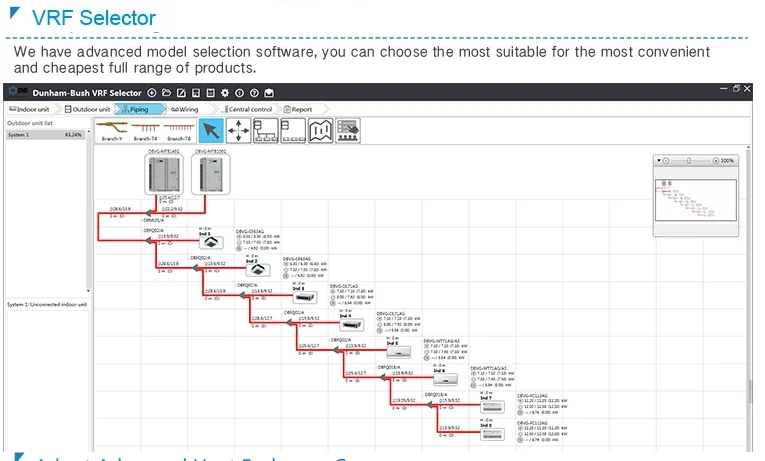Choose the four-way move pan tool

click(x=238, y=130)
